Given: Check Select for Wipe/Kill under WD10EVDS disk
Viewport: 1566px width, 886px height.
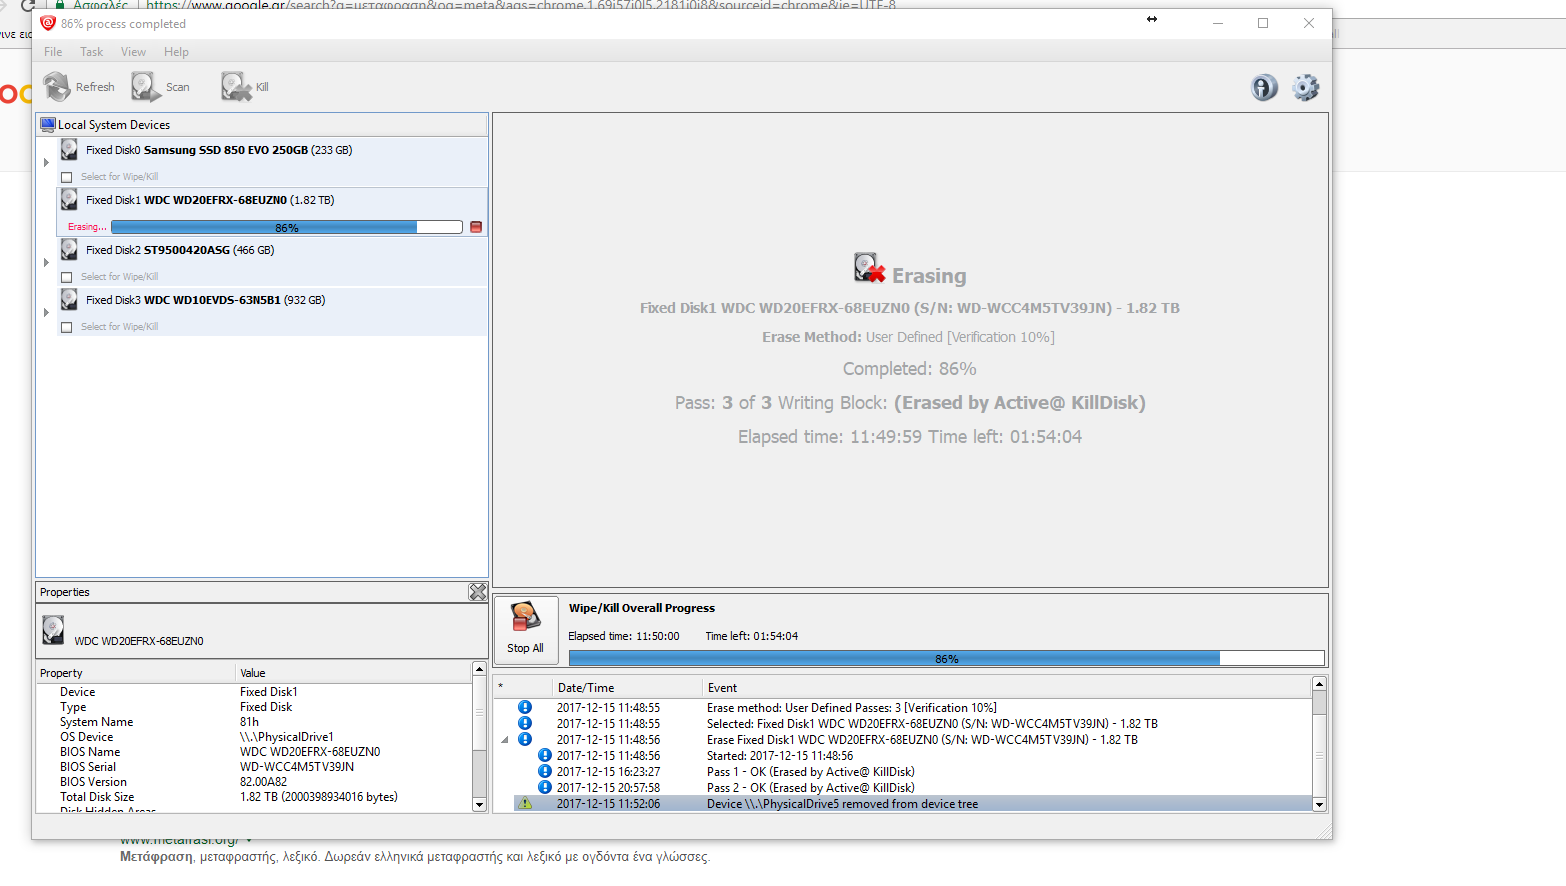Looking at the screenshot, I should [67, 327].
